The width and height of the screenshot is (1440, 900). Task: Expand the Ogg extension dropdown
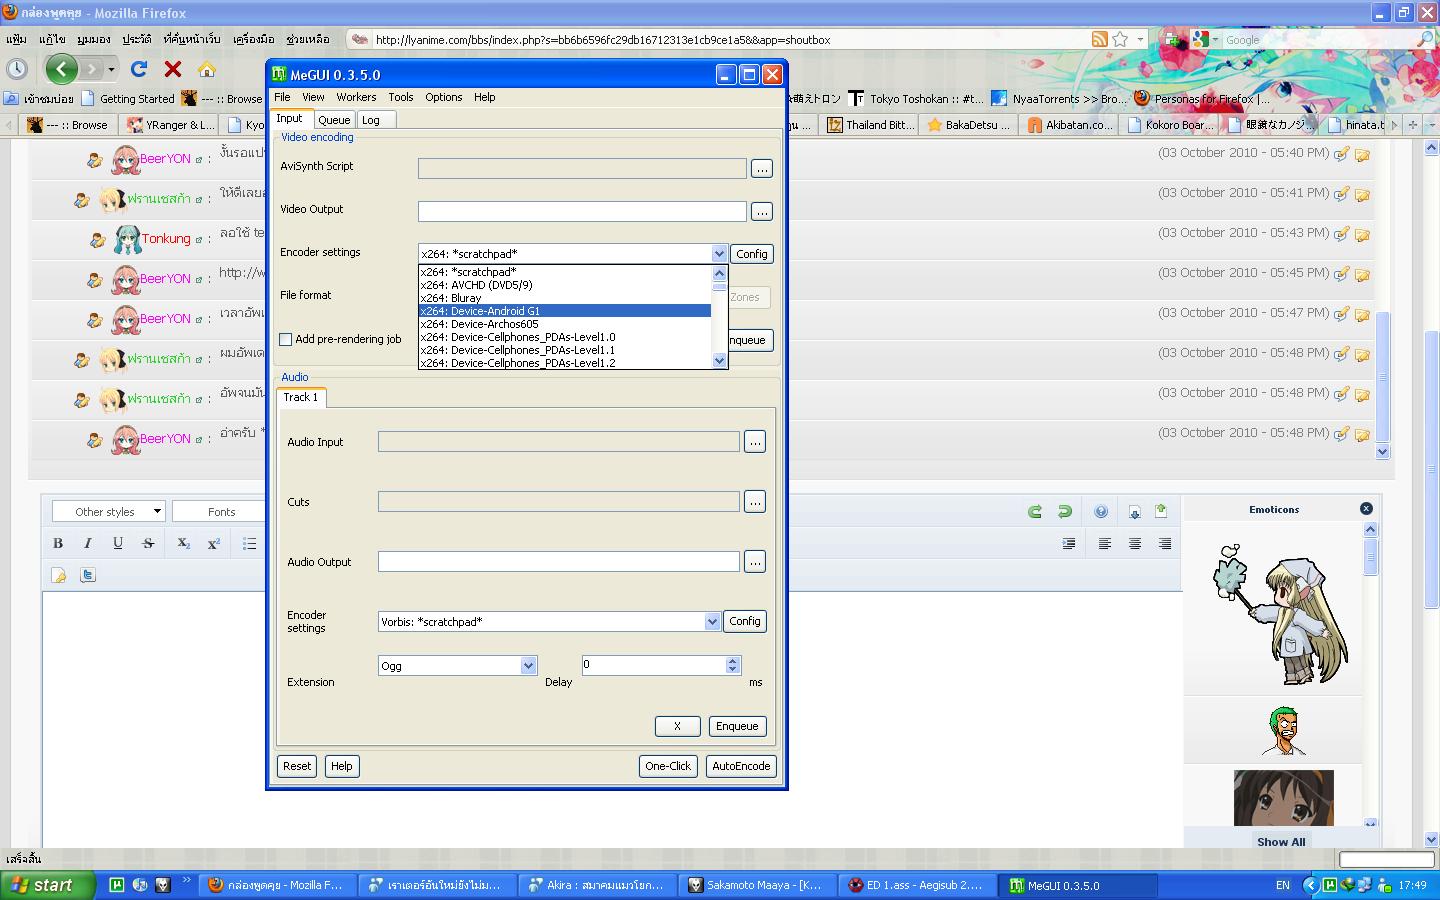pyautogui.click(x=528, y=666)
